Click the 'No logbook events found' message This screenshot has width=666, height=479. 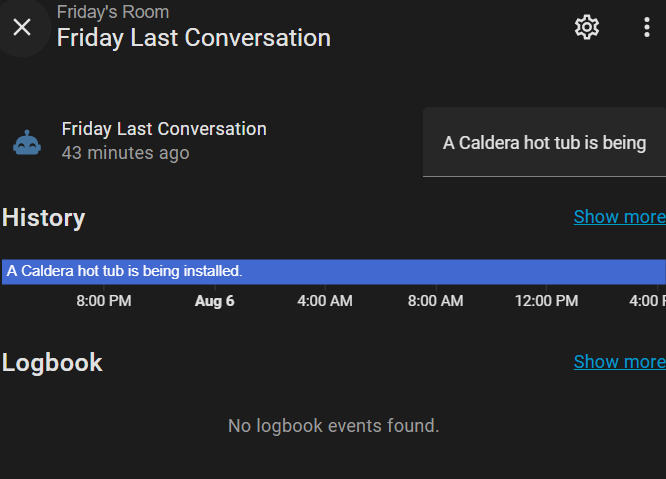point(333,426)
